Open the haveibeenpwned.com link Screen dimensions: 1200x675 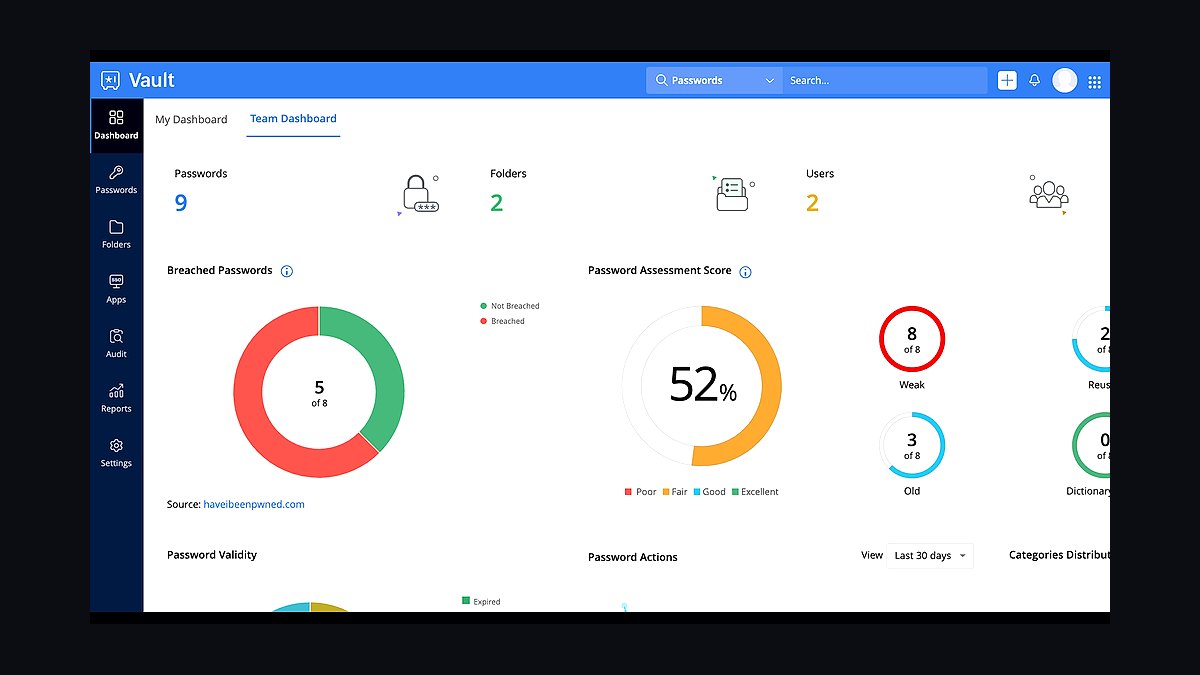tap(254, 505)
